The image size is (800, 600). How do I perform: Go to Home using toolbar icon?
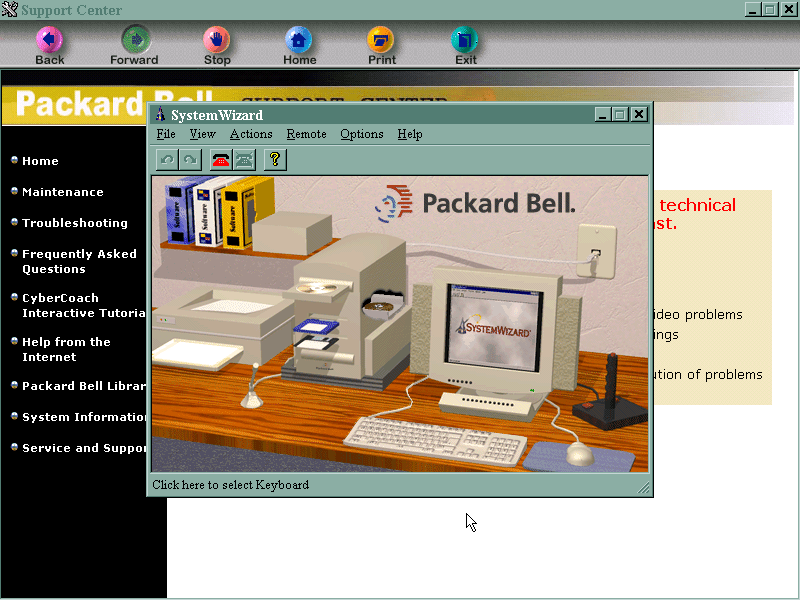pyautogui.click(x=299, y=40)
